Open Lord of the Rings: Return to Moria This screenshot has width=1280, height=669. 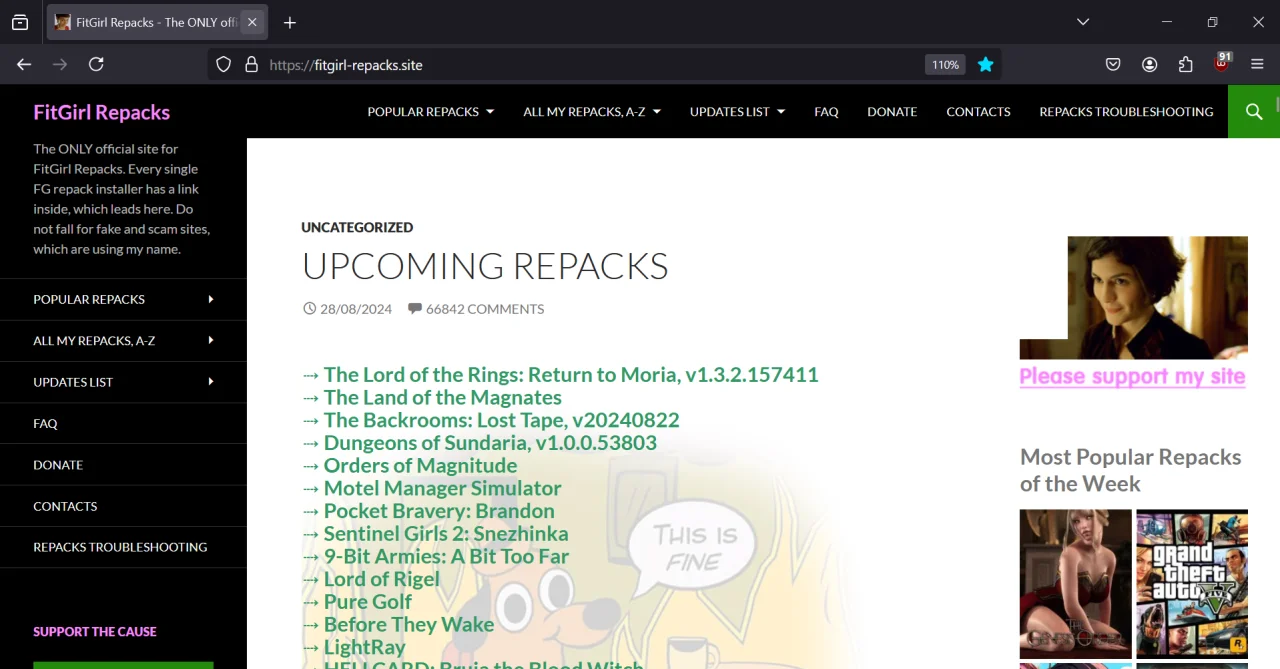coord(571,375)
